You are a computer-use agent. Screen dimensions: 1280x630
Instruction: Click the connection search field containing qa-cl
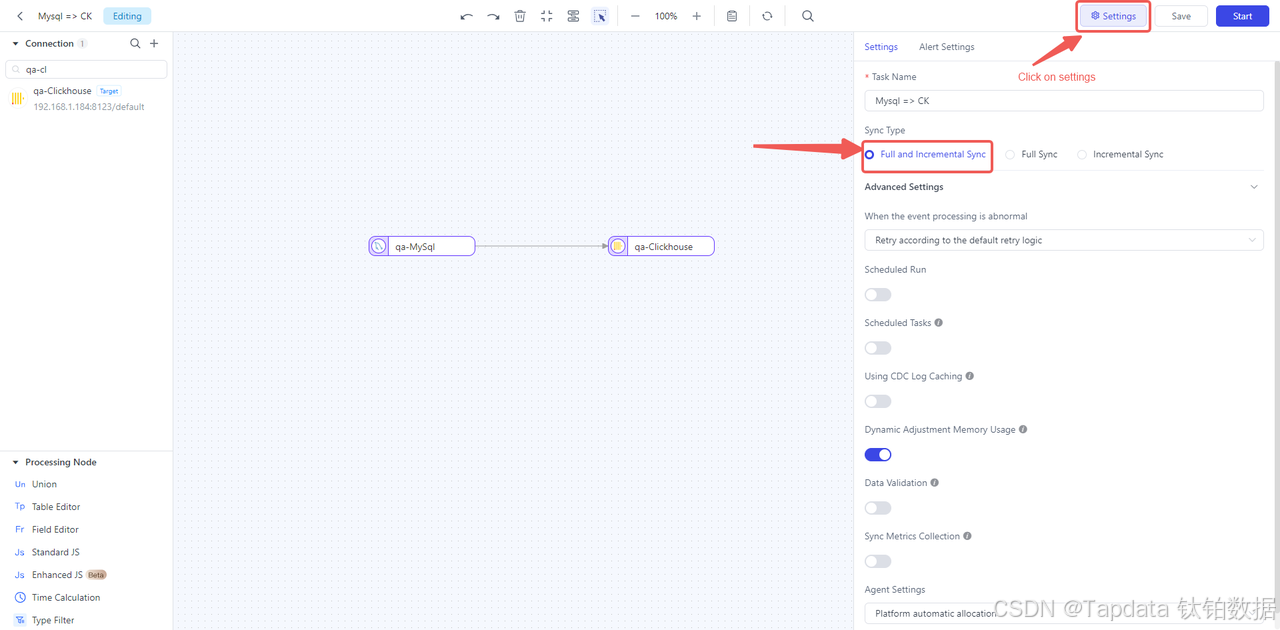(86, 70)
